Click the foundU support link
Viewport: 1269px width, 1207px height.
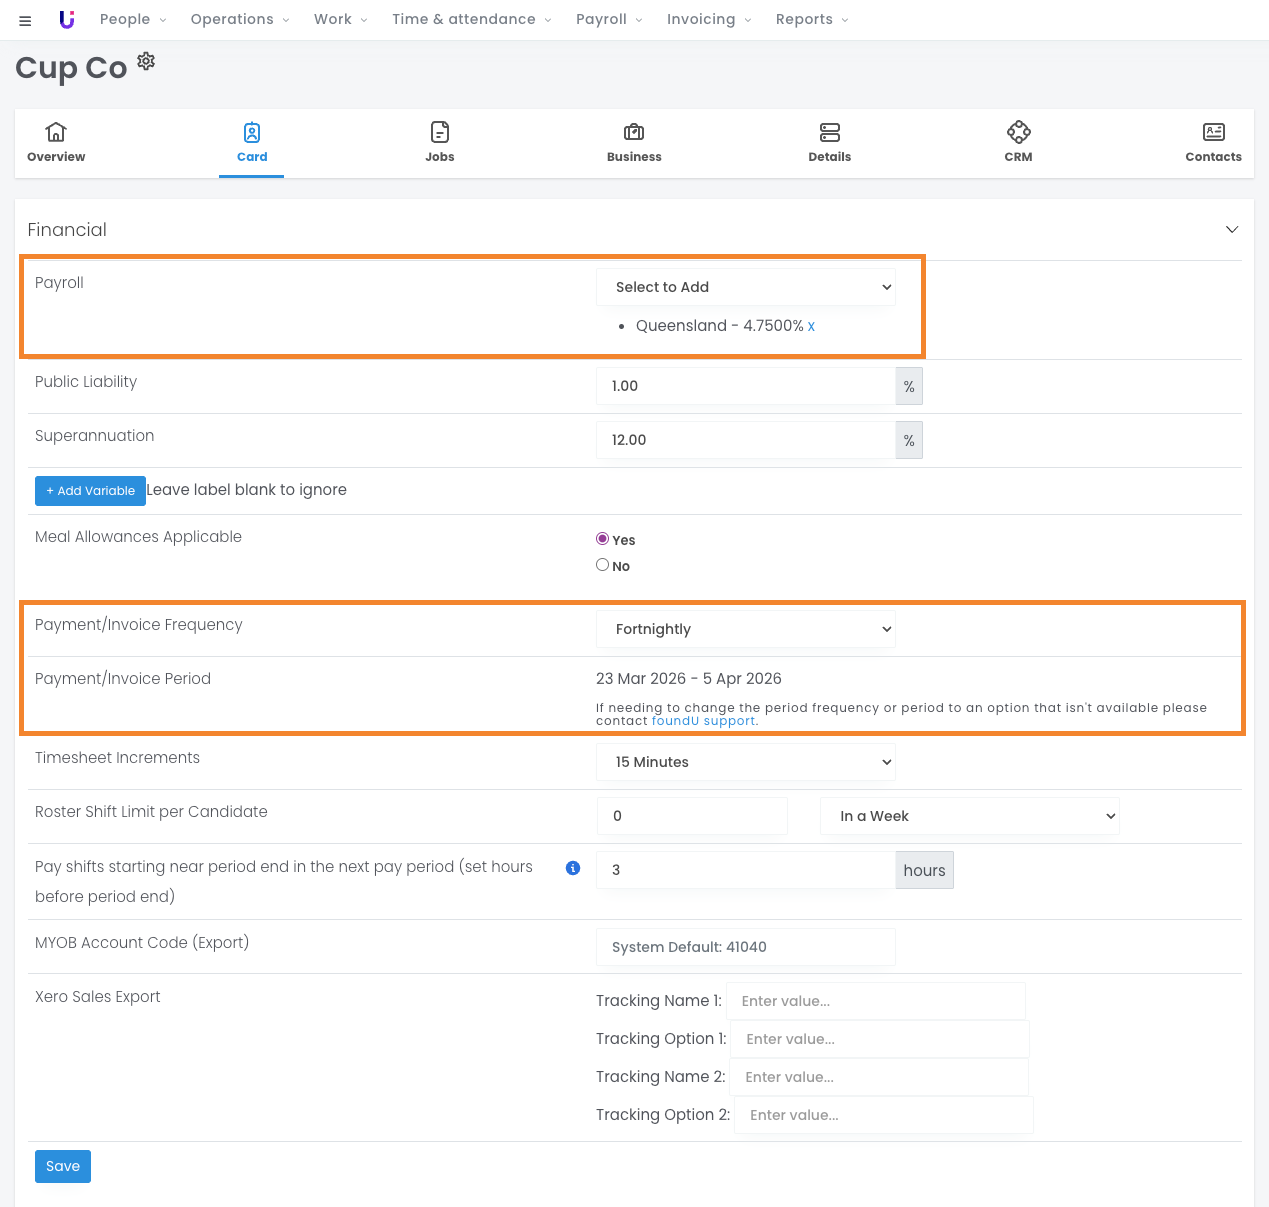click(703, 721)
